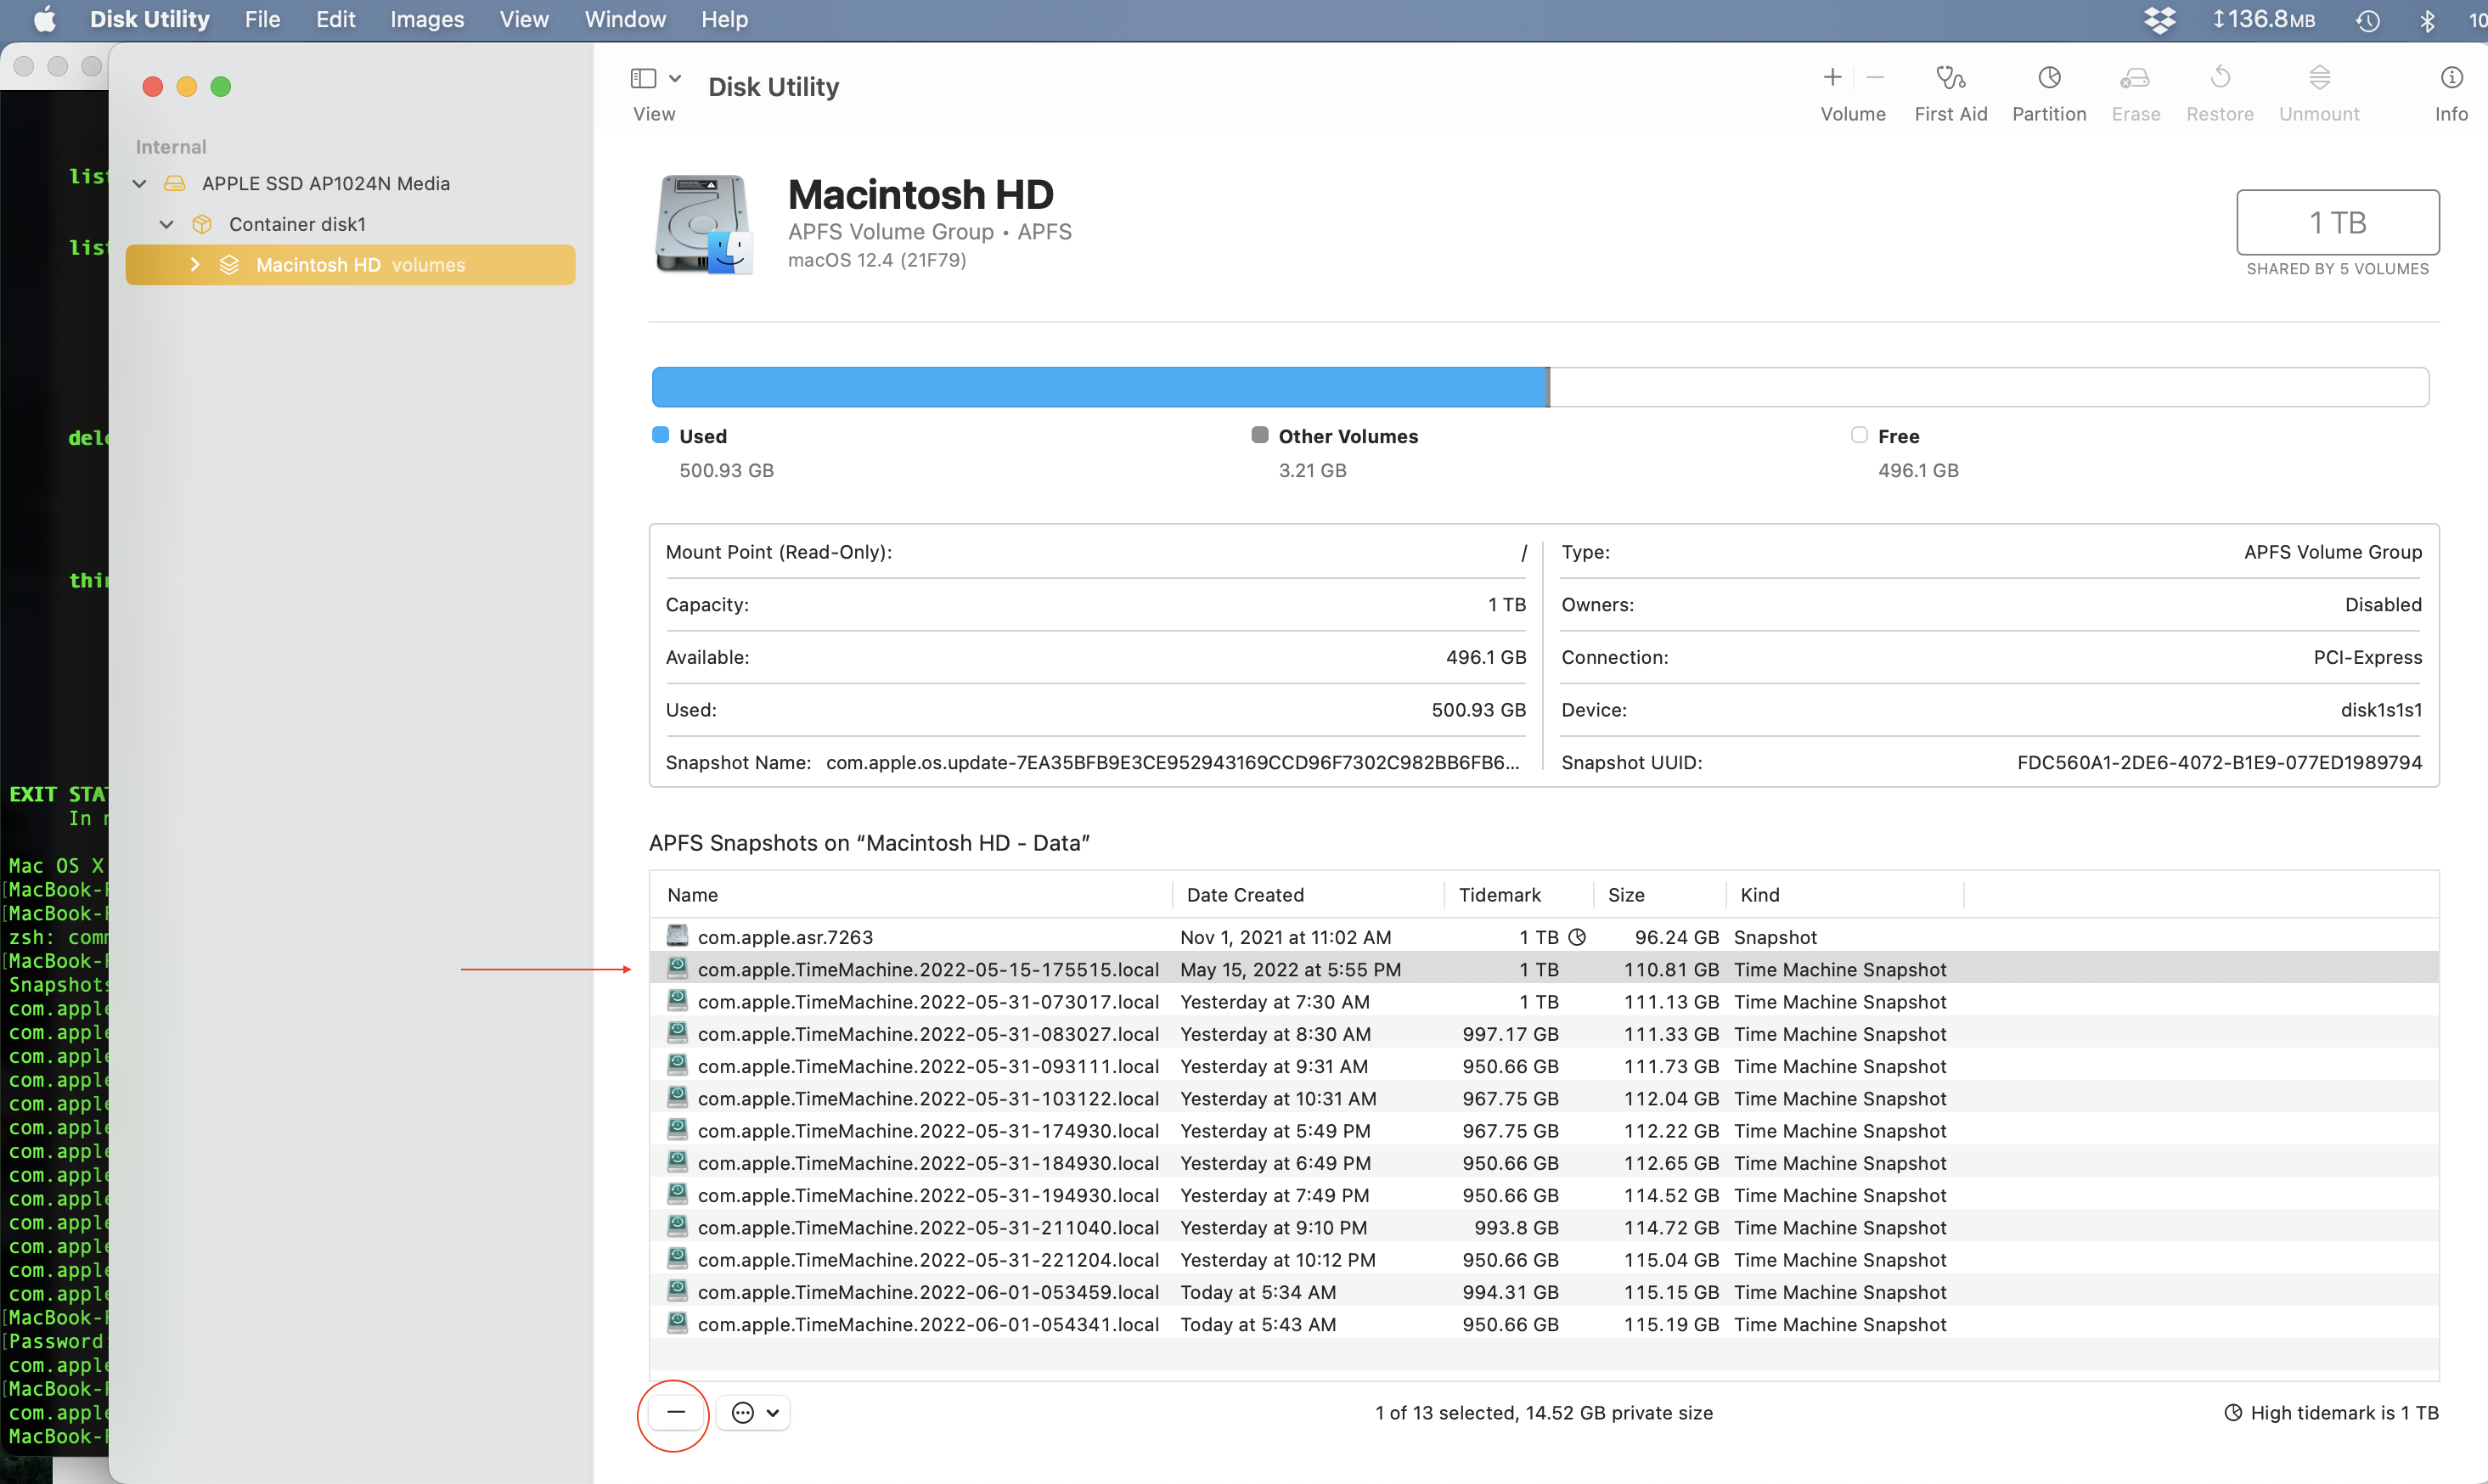Click the blue Used storage bar
Viewport: 2488px width, 1484px height.
click(1098, 387)
